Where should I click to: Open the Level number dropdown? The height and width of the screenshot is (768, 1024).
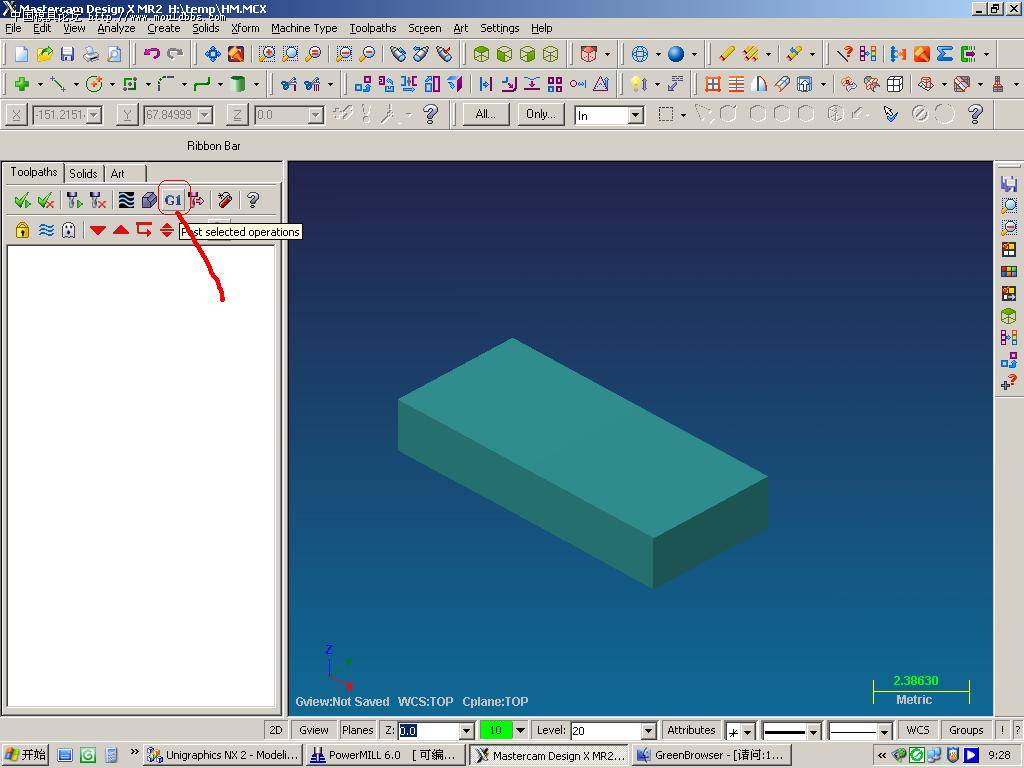click(648, 731)
